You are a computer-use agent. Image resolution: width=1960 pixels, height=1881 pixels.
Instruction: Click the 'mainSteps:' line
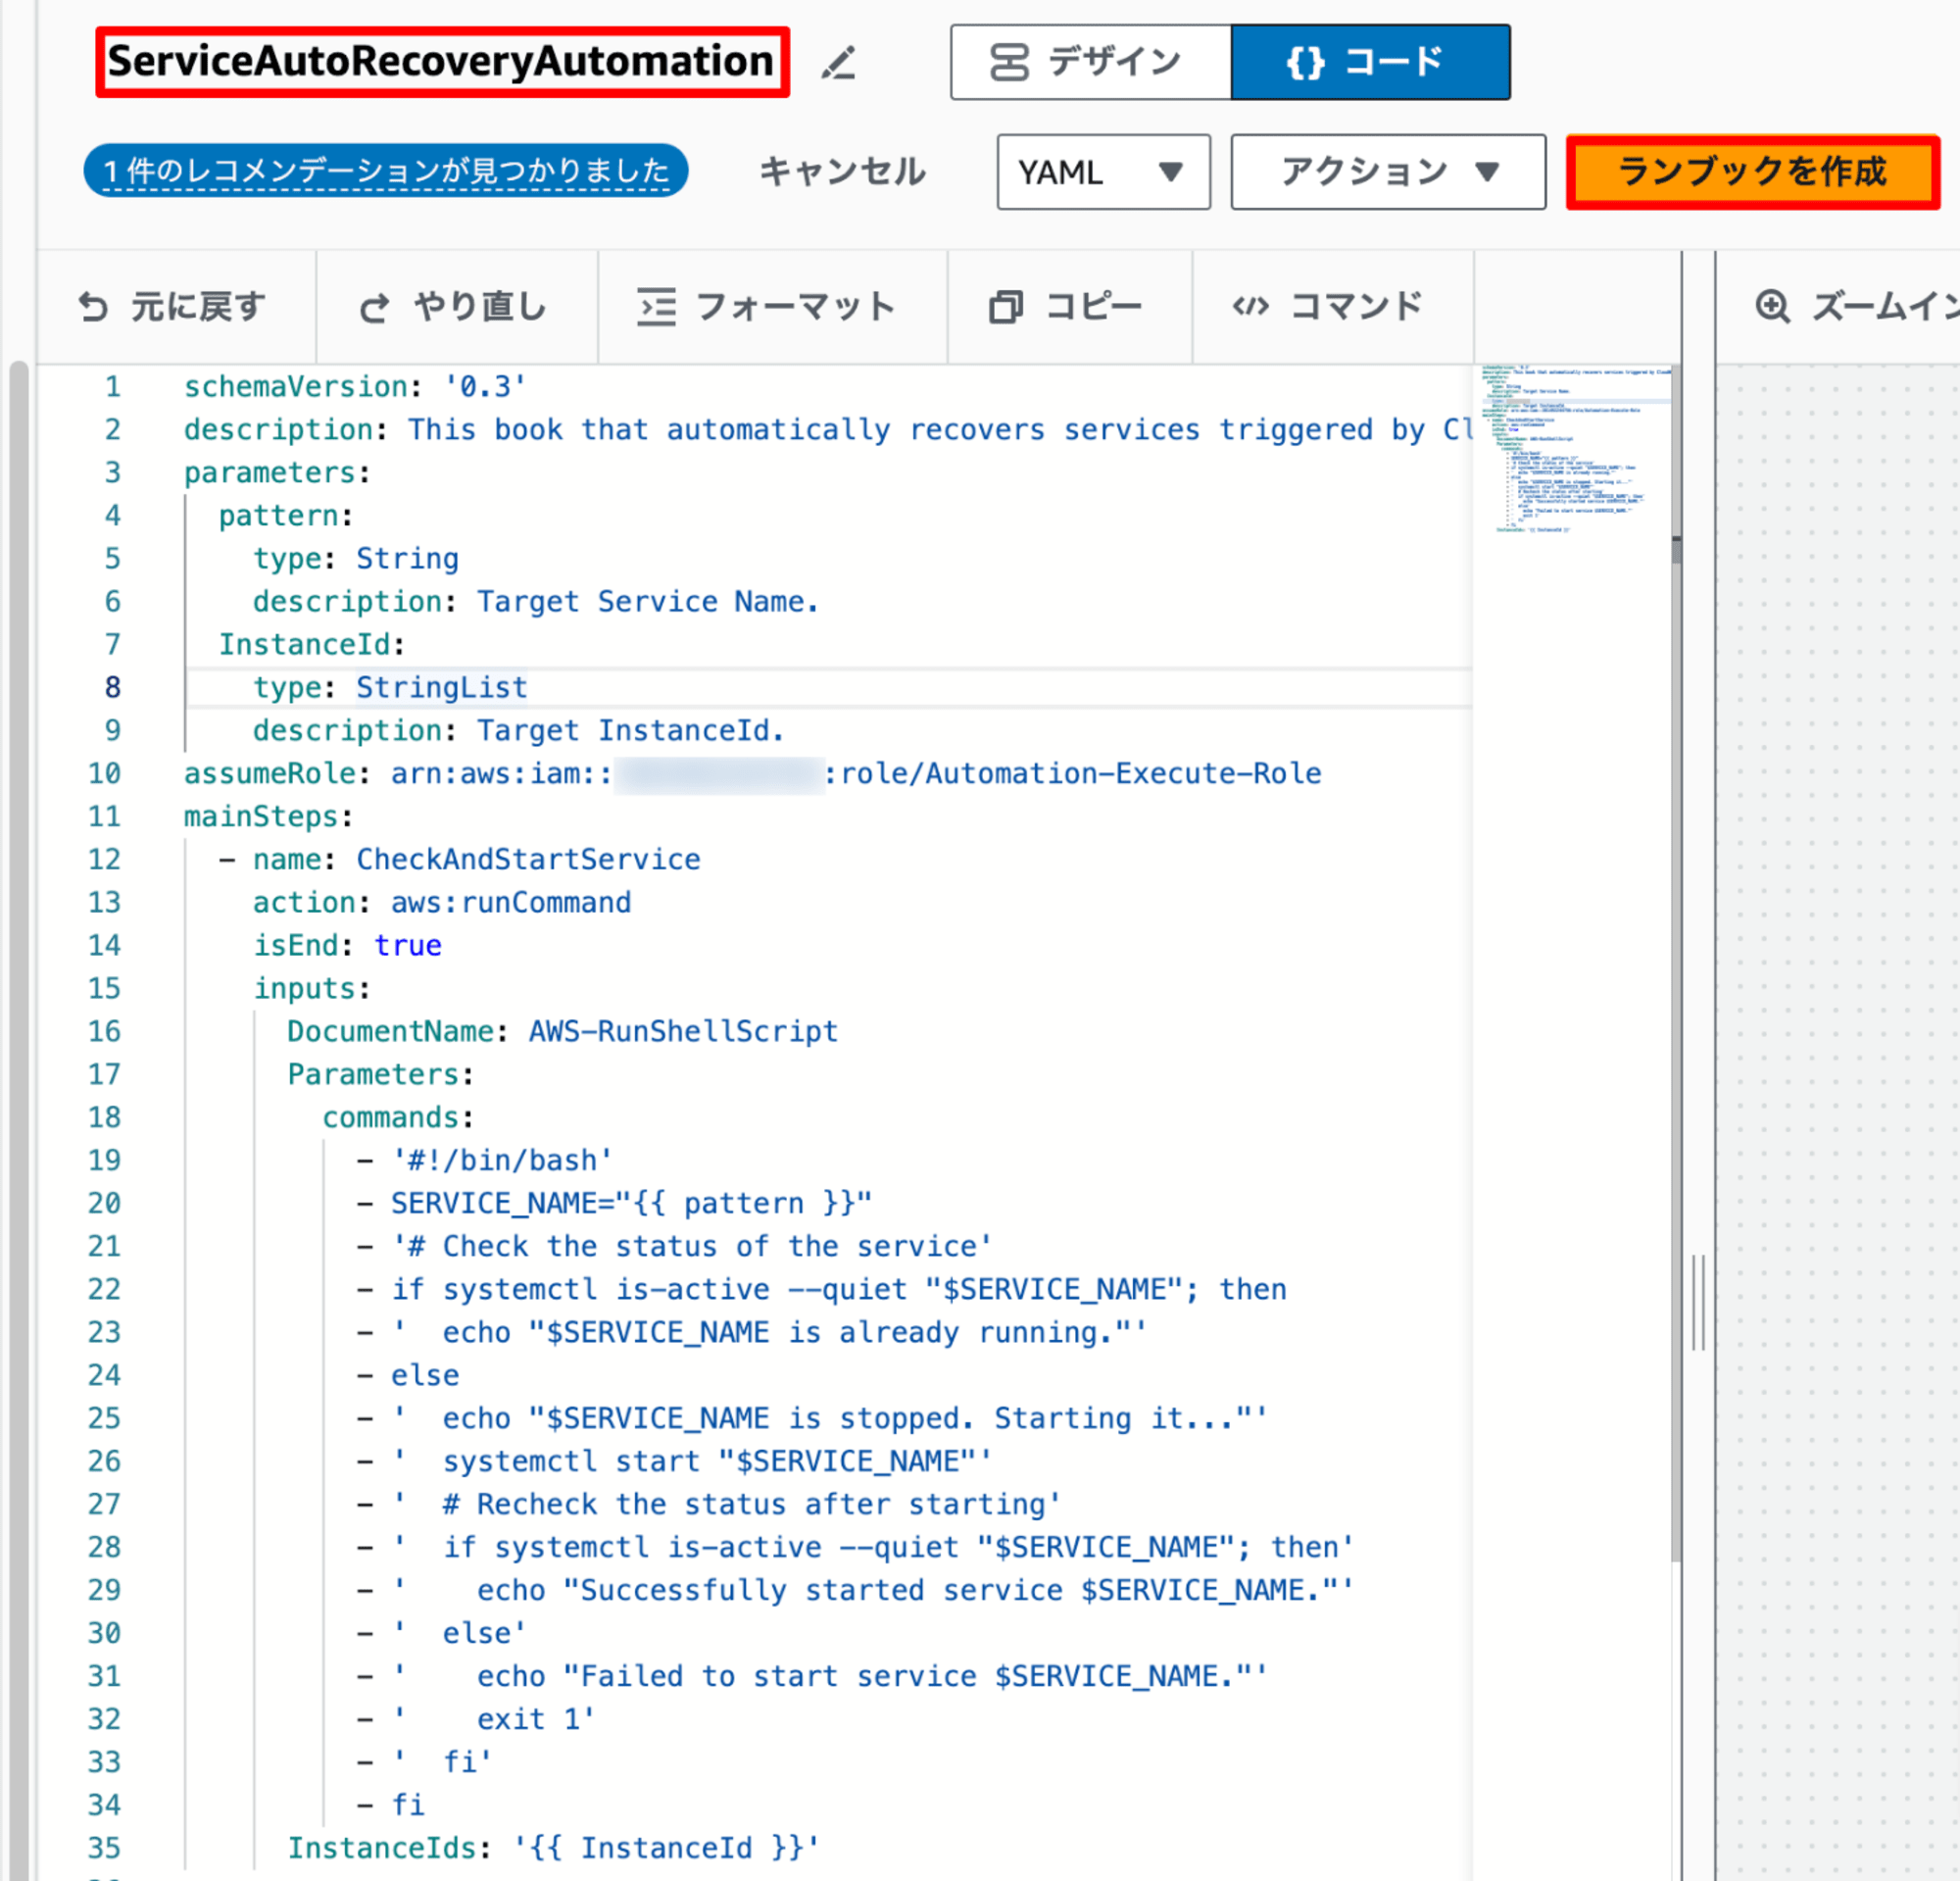click(268, 816)
